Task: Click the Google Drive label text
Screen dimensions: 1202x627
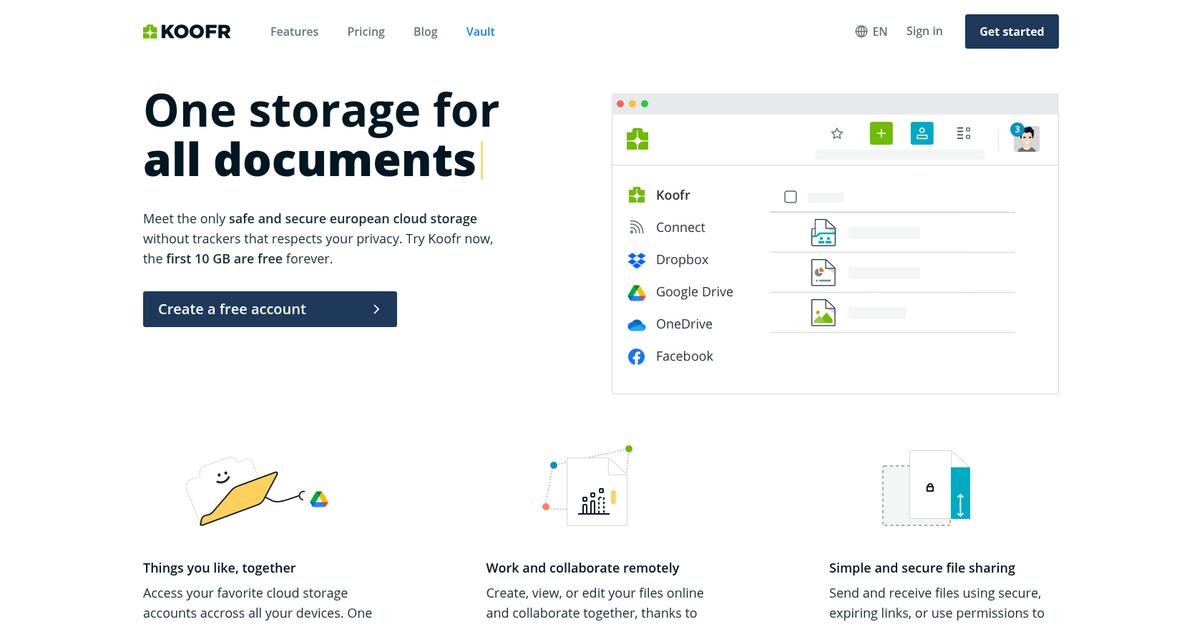Action: [694, 292]
